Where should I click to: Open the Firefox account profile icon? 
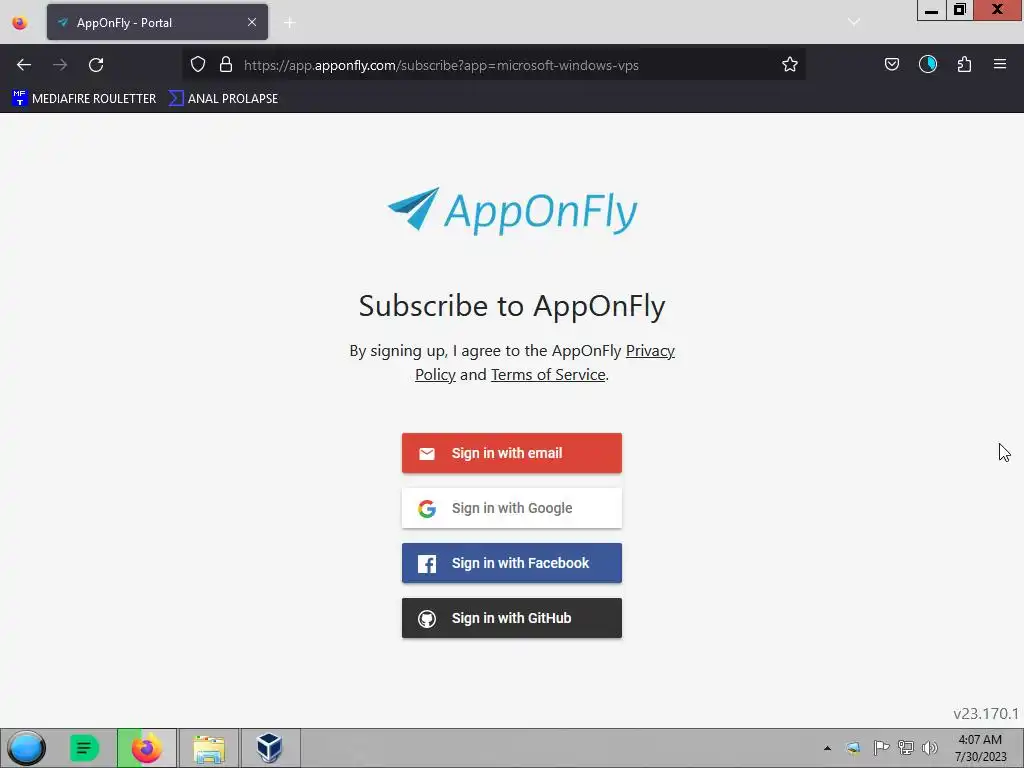pyautogui.click(x=928, y=64)
